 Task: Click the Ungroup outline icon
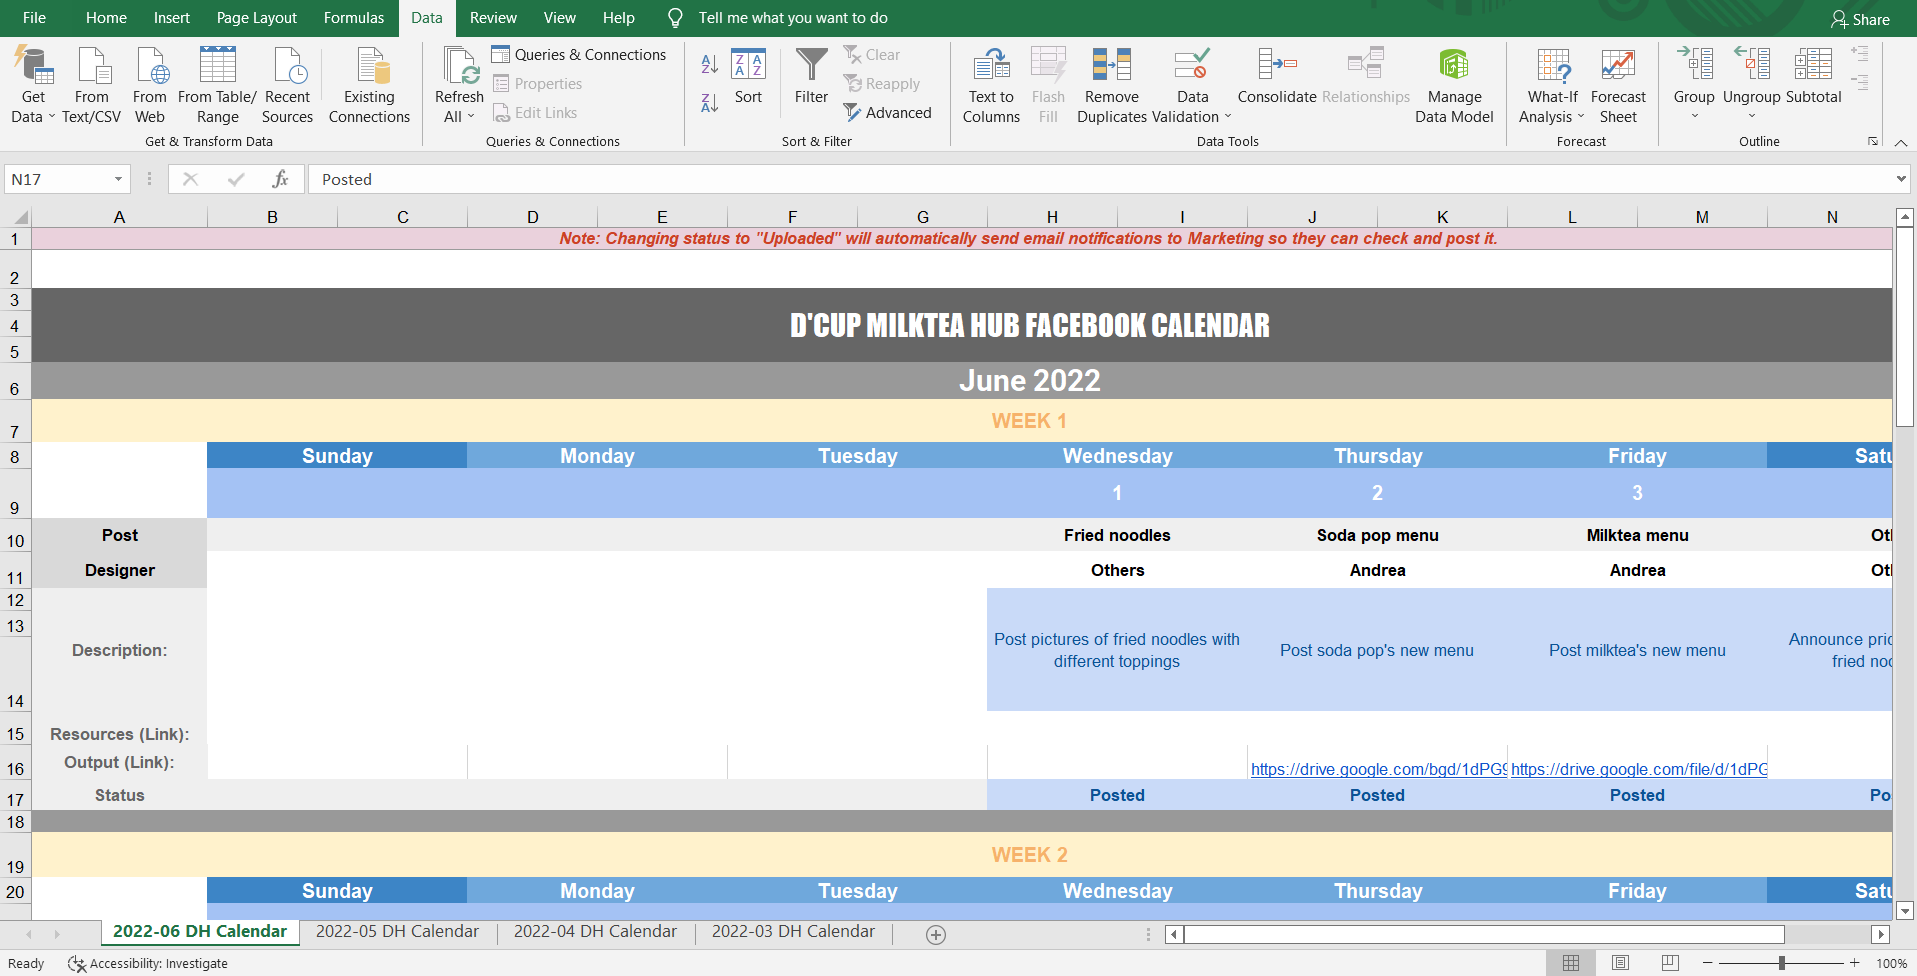[1752, 65]
